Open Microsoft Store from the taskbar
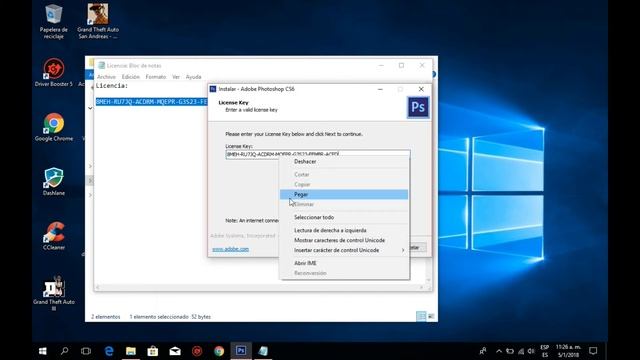The image size is (640, 360). [153, 351]
